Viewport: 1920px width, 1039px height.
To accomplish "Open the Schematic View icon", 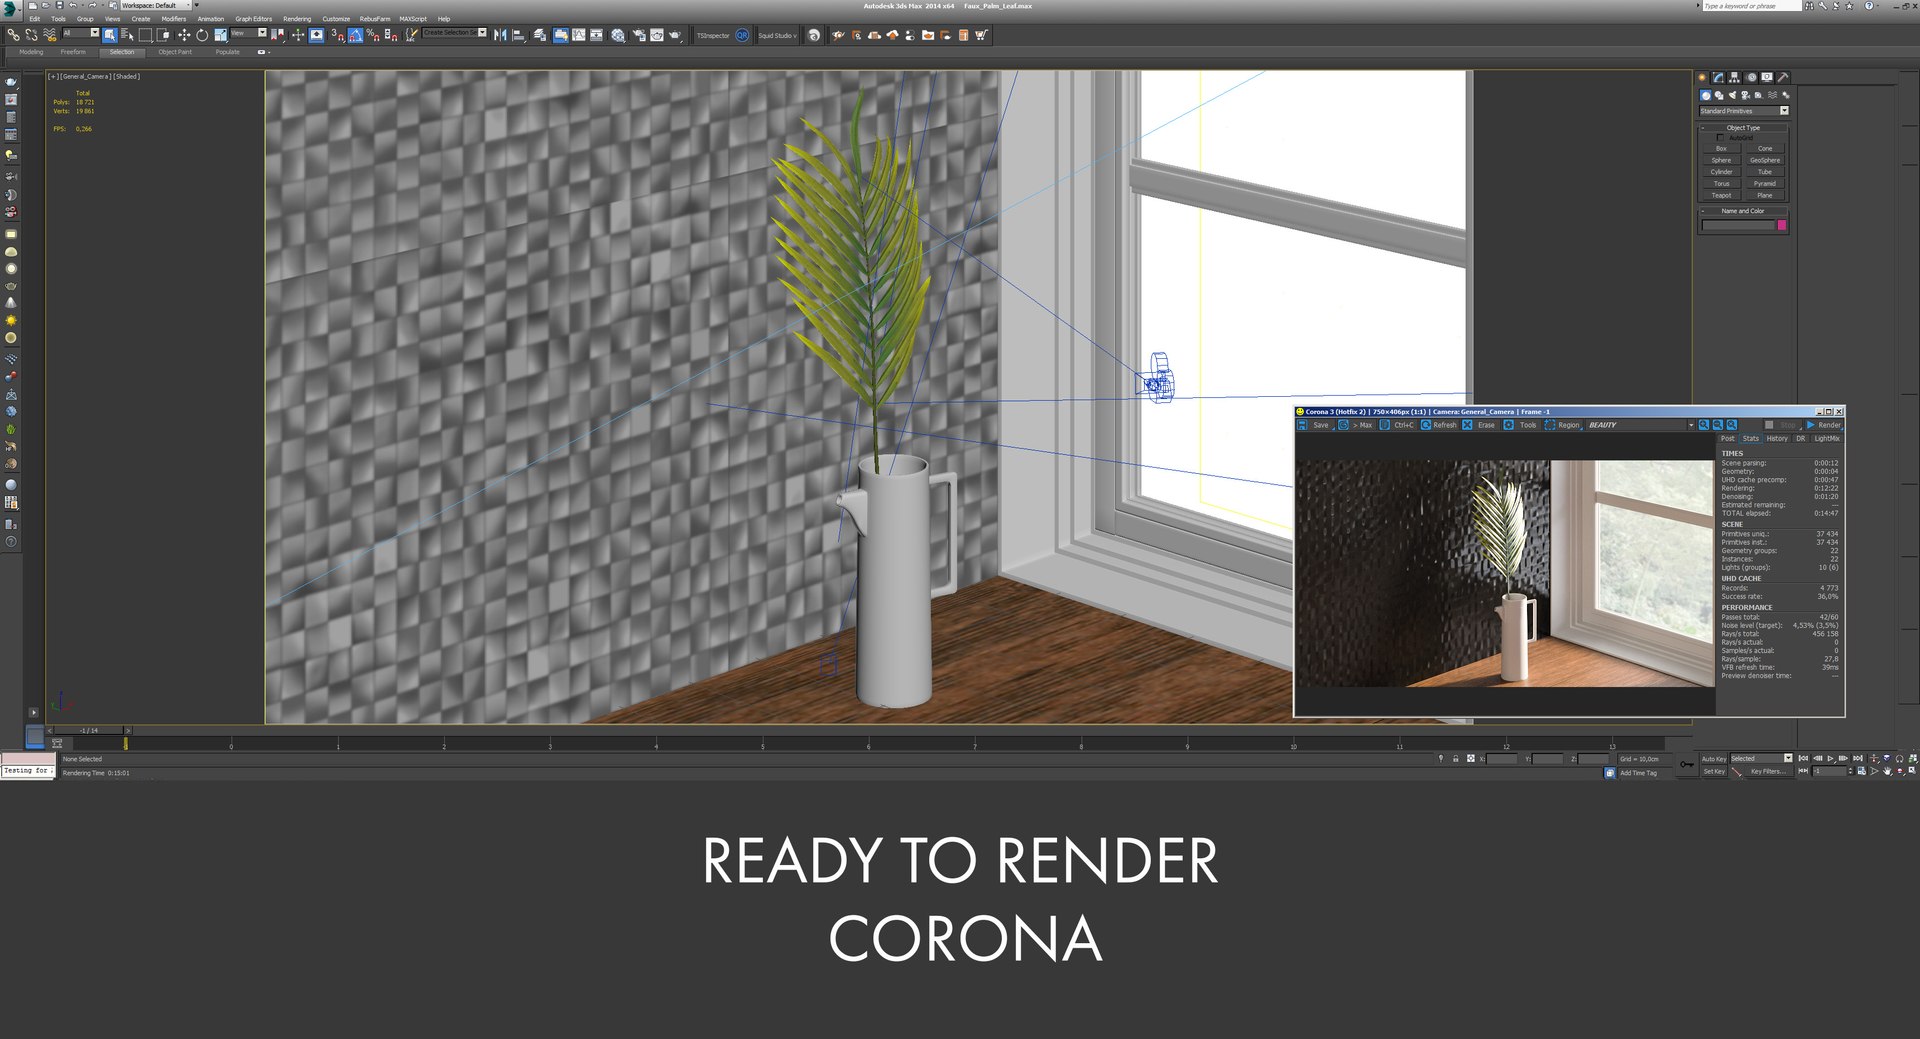I will (596, 35).
